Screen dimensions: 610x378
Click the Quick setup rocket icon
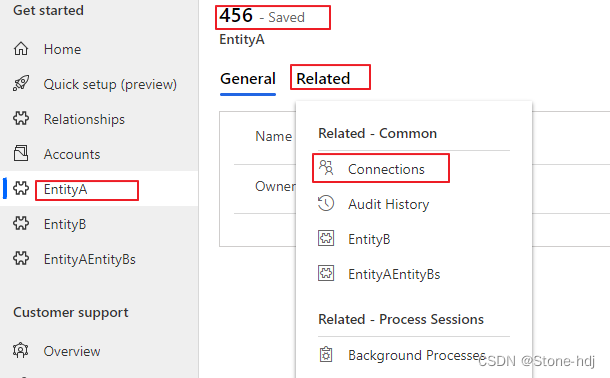pos(21,83)
